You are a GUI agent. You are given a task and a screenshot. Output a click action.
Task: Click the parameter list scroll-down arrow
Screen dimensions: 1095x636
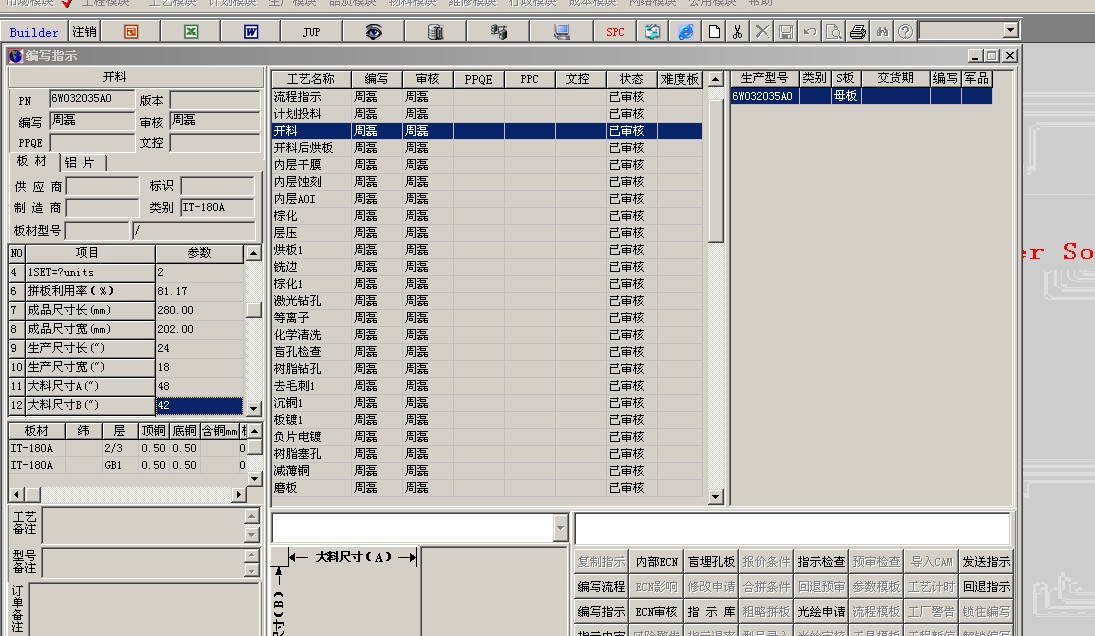[x=253, y=408]
